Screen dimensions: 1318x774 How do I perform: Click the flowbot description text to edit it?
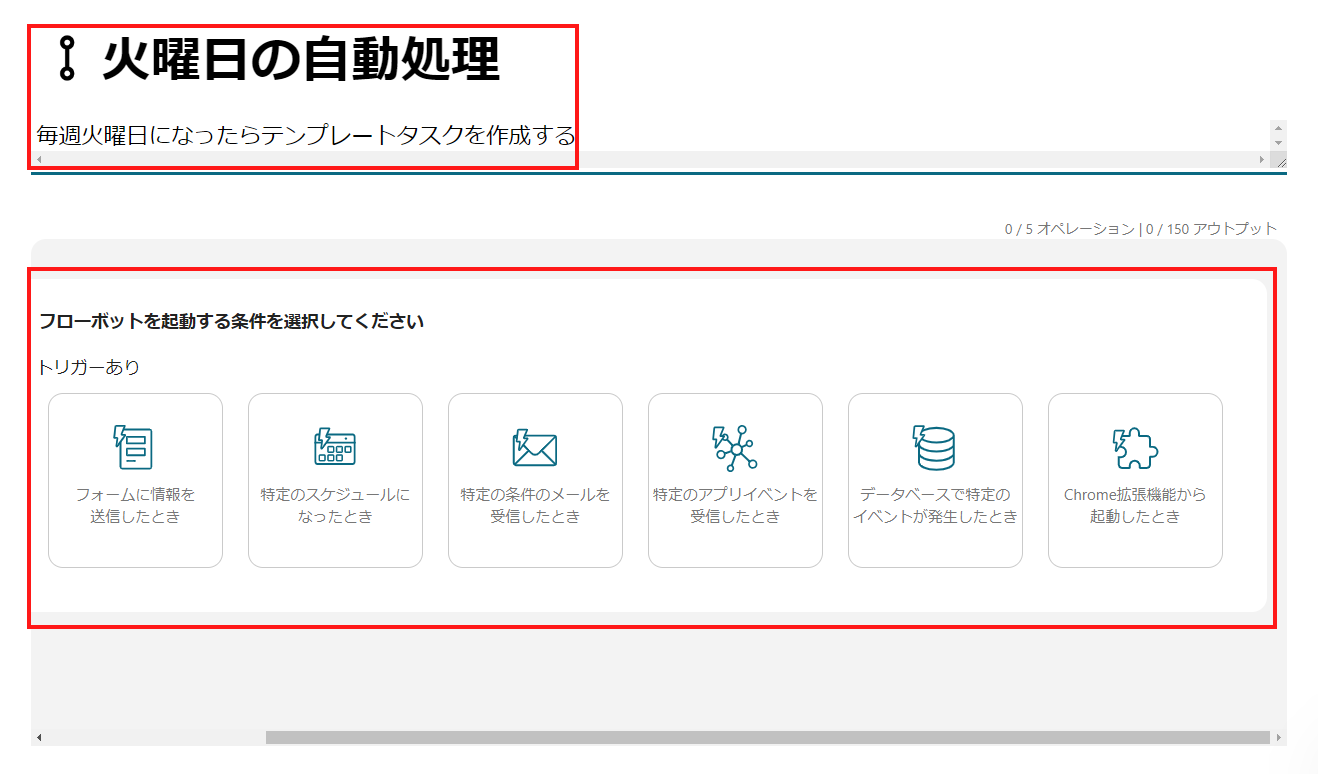tap(300, 130)
